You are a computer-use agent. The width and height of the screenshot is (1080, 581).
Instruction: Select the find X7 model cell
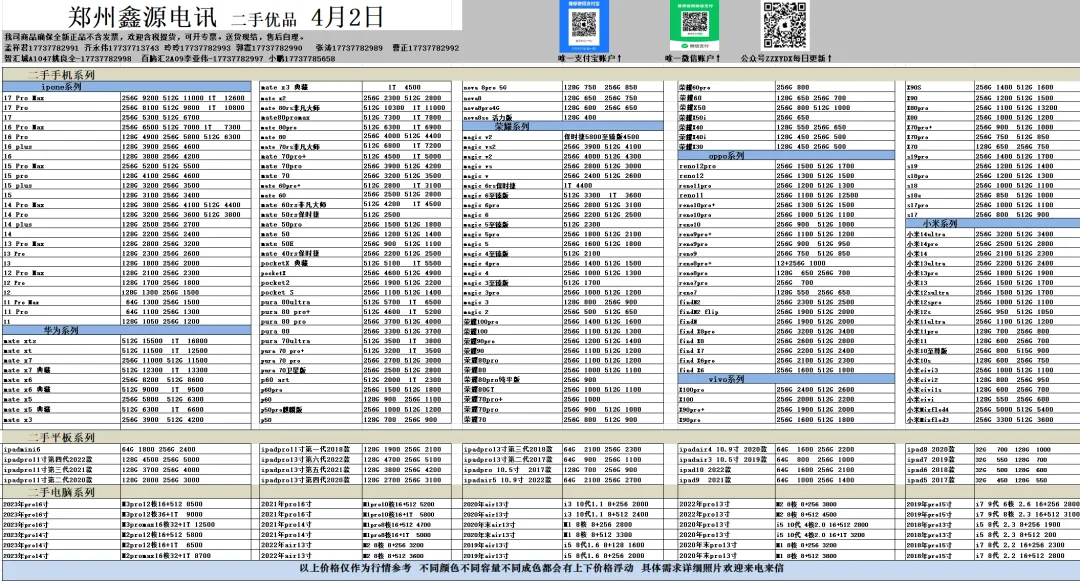[727, 350]
